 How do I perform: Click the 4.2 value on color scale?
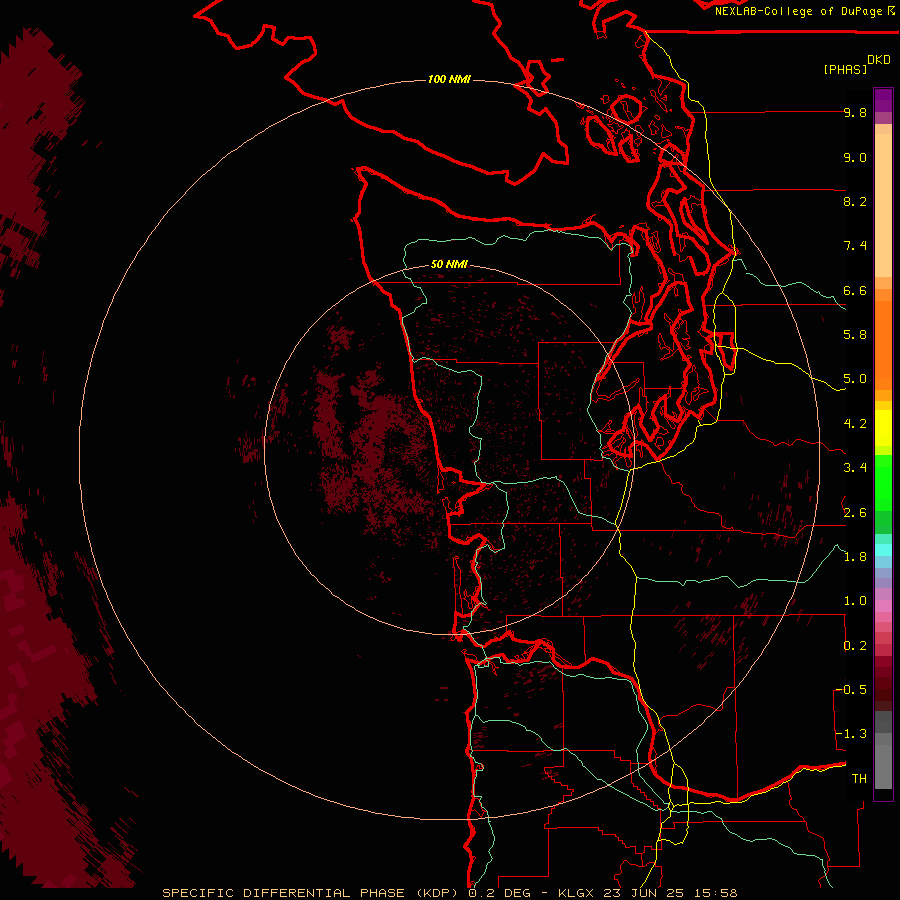click(x=855, y=424)
